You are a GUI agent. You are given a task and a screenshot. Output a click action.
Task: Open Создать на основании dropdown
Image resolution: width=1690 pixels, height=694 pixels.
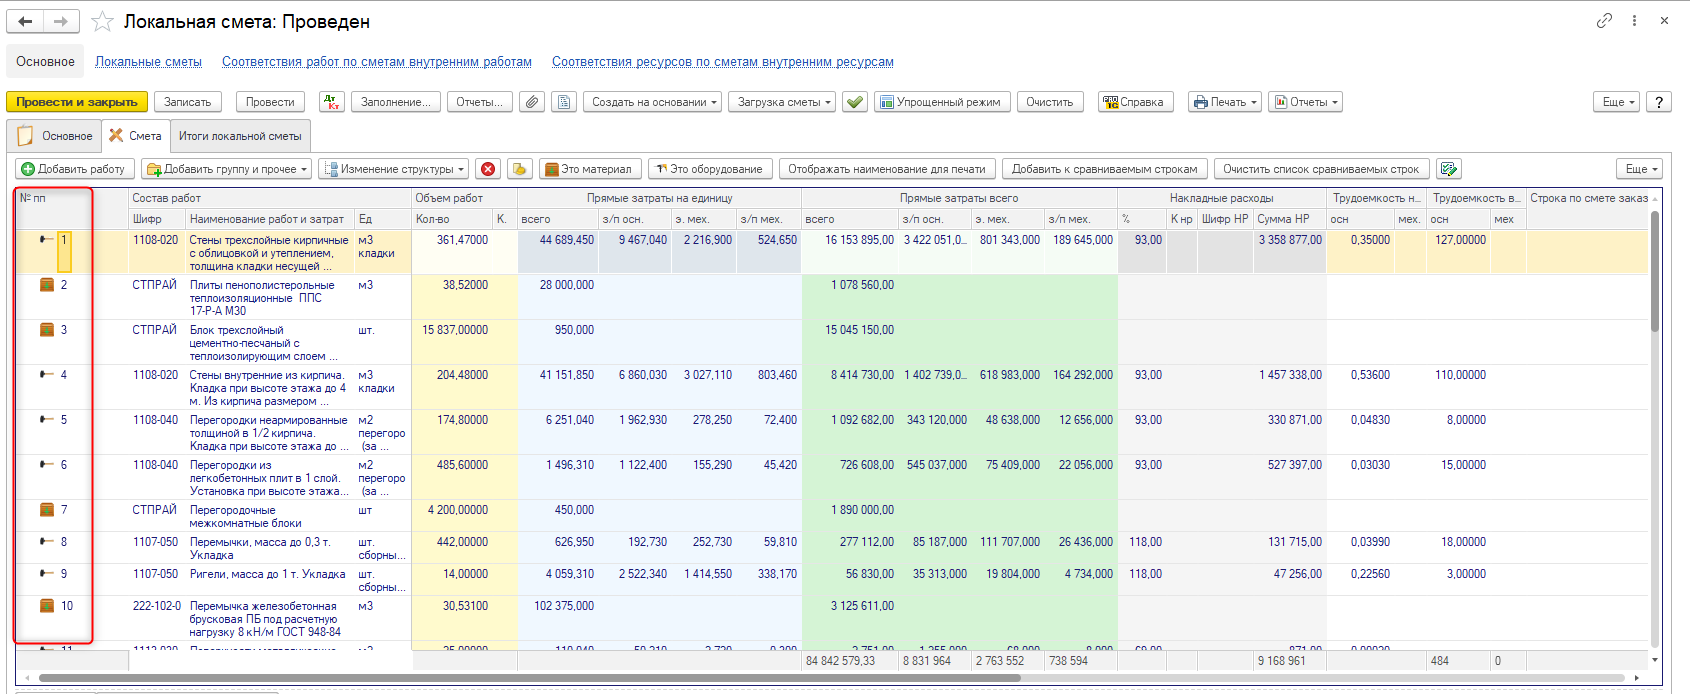coord(654,102)
